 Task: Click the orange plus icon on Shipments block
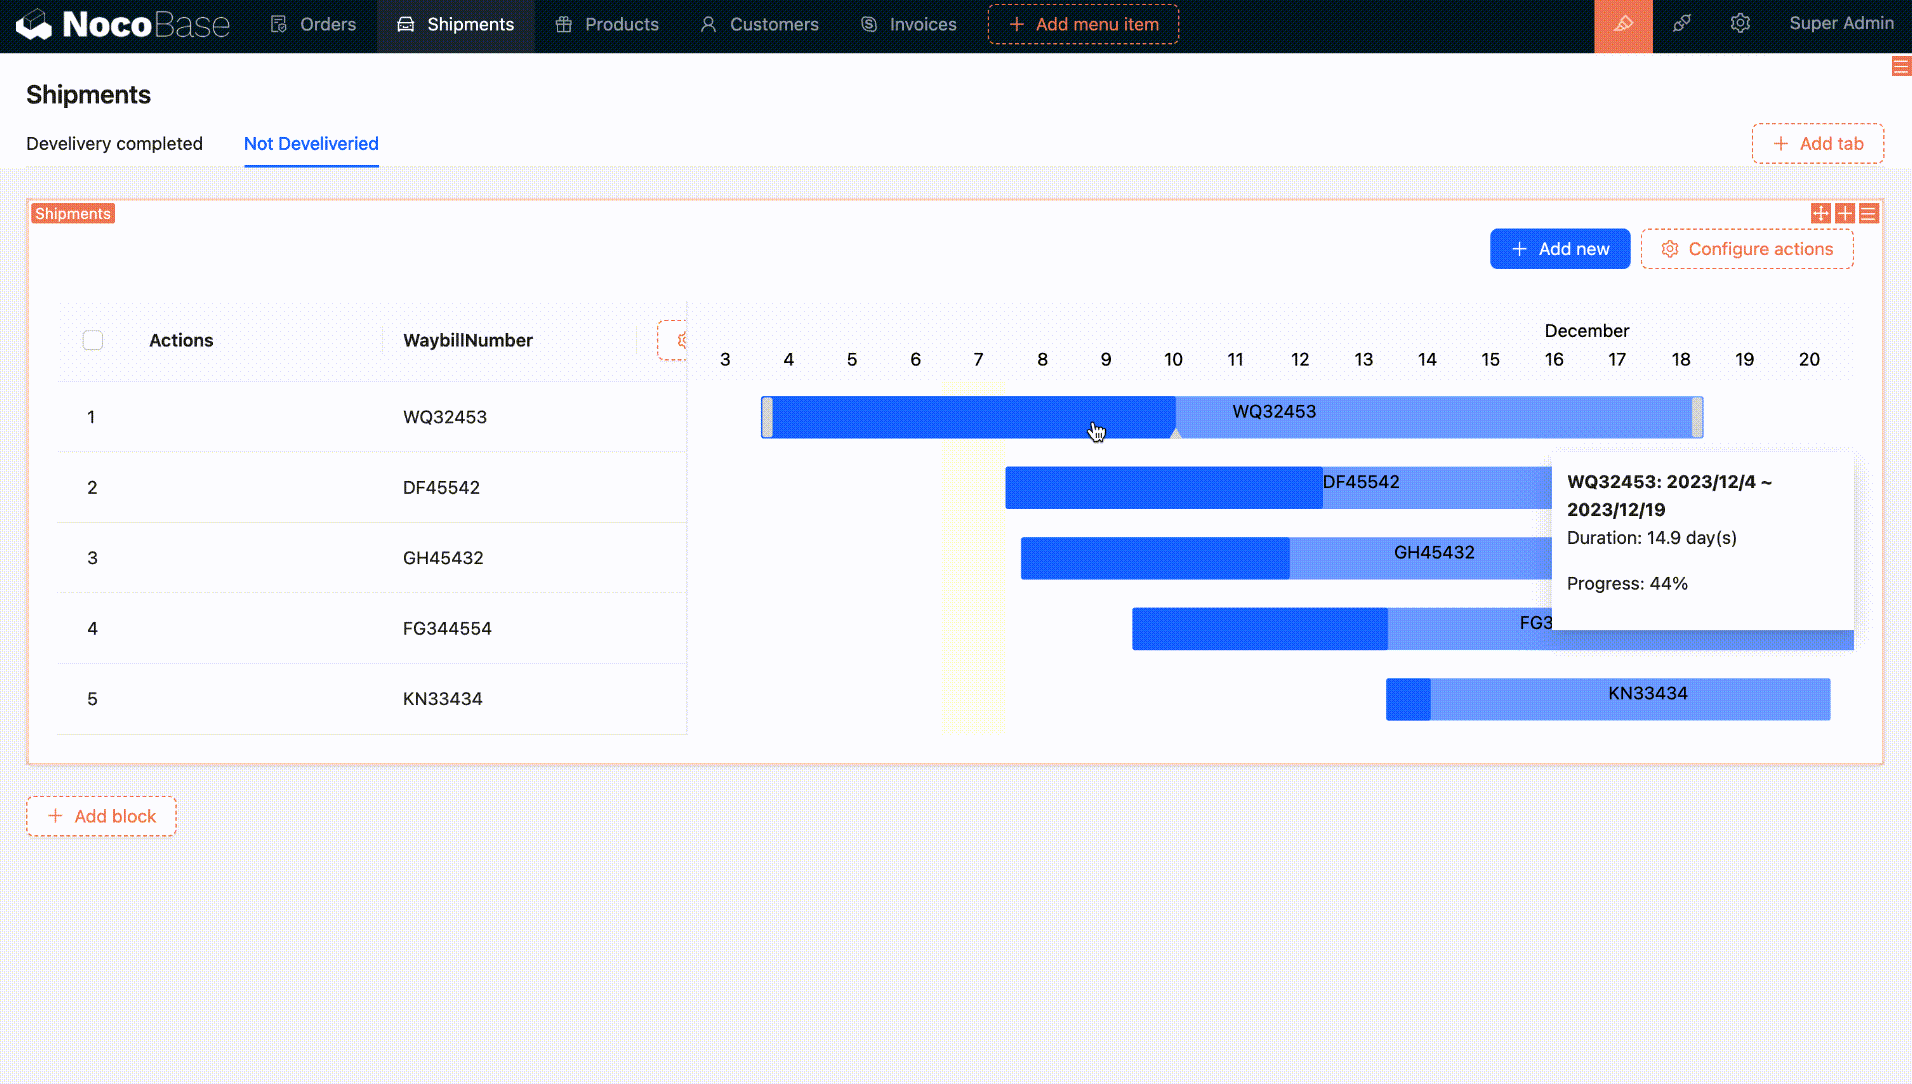[x=1845, y=213]
